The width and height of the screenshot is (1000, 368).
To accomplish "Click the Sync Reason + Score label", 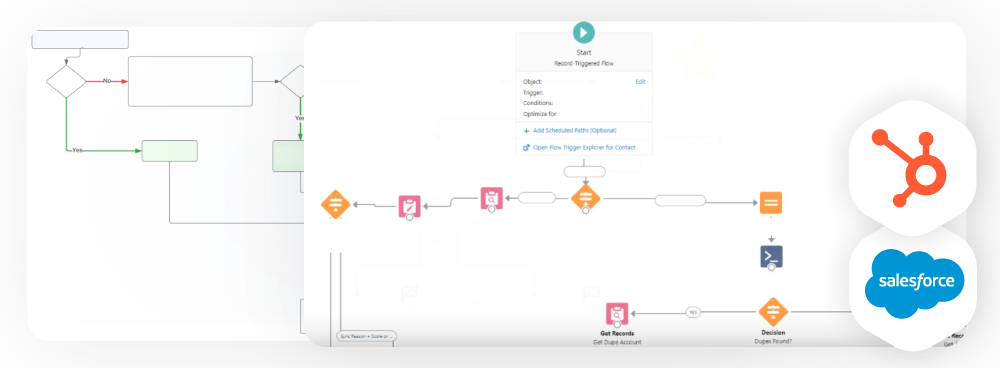I will [366, 335].
